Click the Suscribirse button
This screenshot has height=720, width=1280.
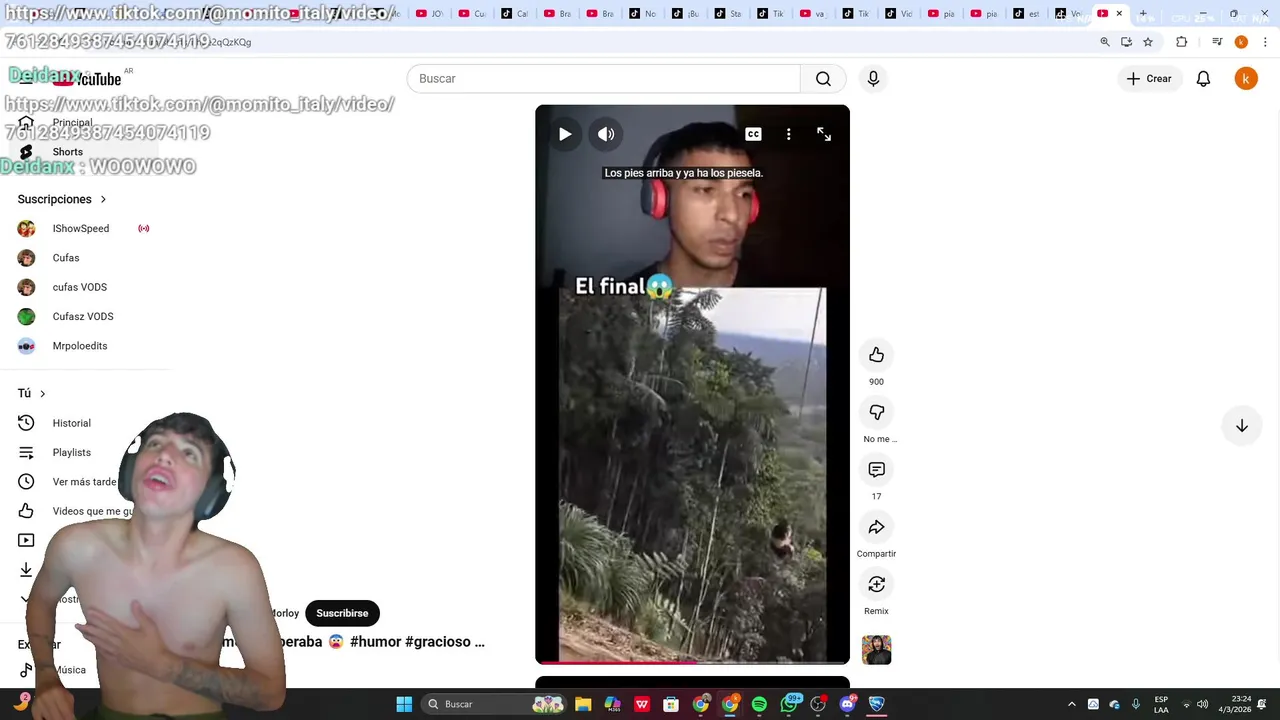[x=342, y=613]
